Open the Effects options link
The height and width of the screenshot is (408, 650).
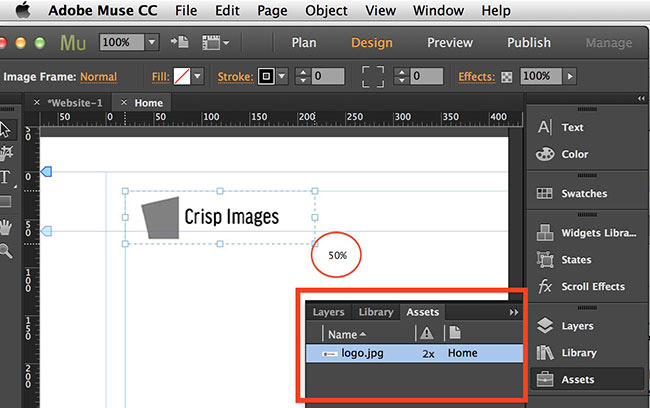[x=477, y=77]
